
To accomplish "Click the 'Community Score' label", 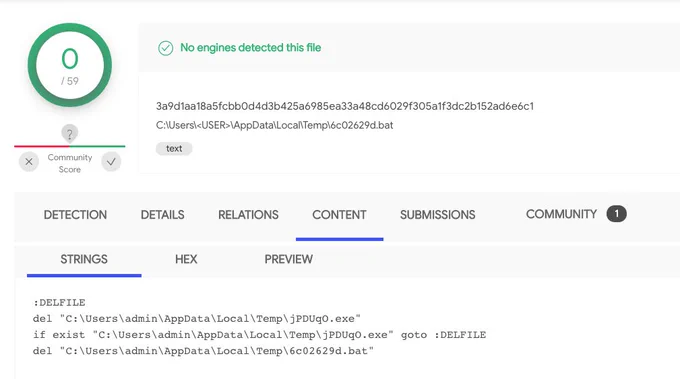I will pyautogui.click(x=70, y=163).
